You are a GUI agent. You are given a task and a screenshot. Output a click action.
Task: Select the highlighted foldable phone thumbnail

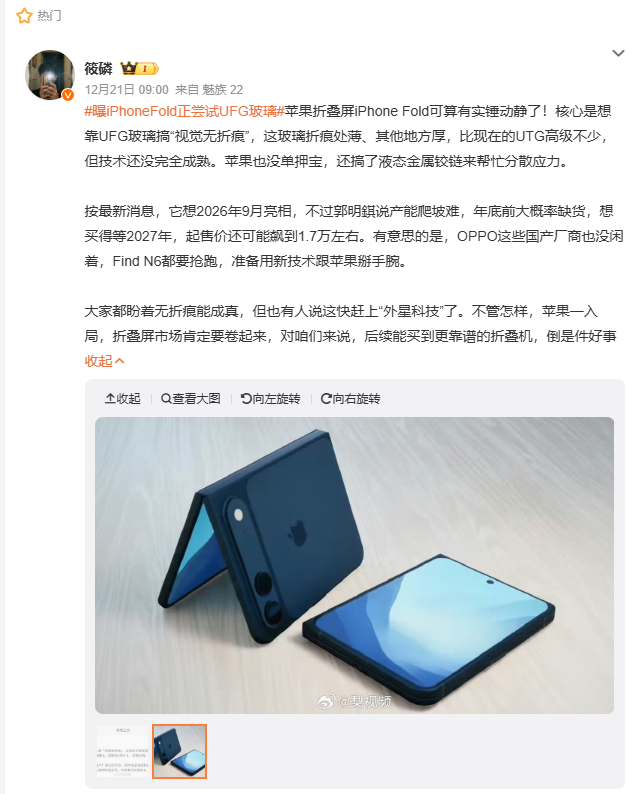click(x=179, y=751)
